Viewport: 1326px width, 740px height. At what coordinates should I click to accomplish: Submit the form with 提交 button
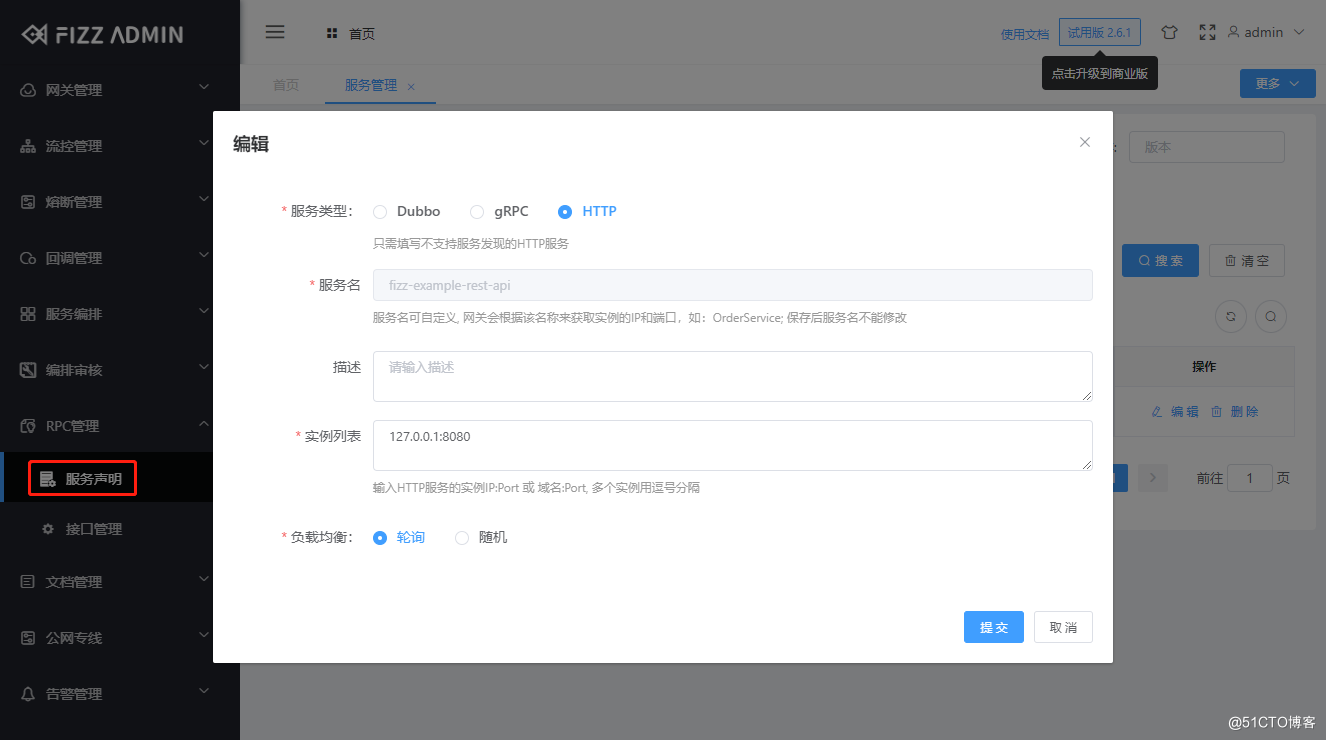point(993,627)
